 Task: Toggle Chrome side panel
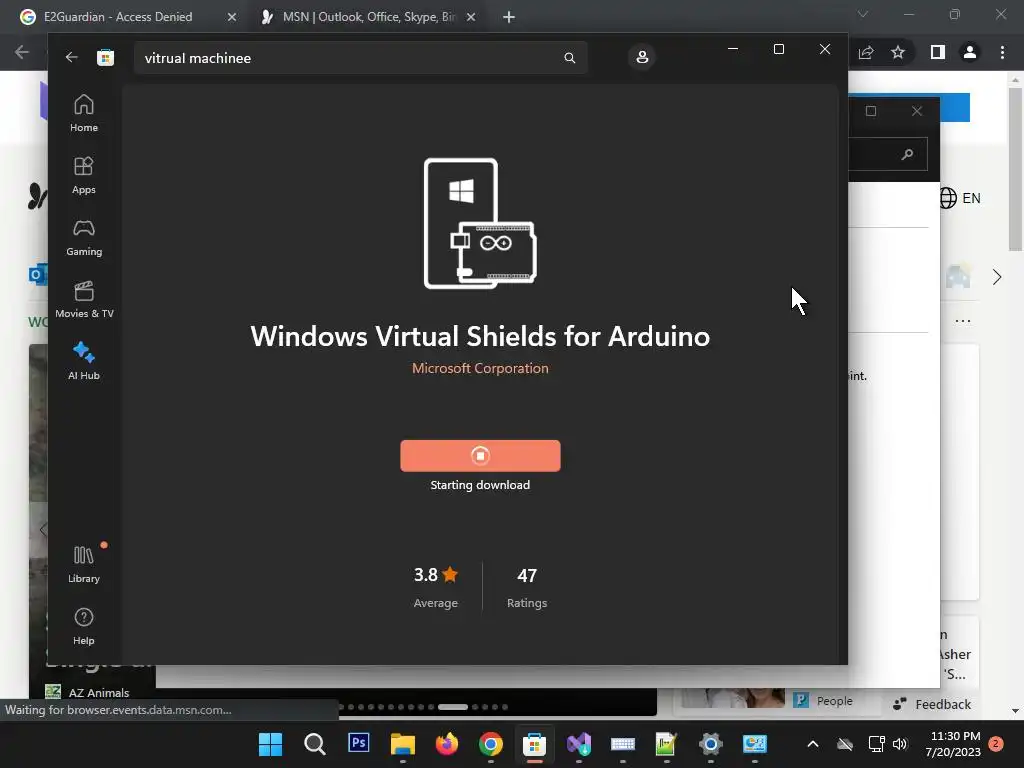point(938,52)
